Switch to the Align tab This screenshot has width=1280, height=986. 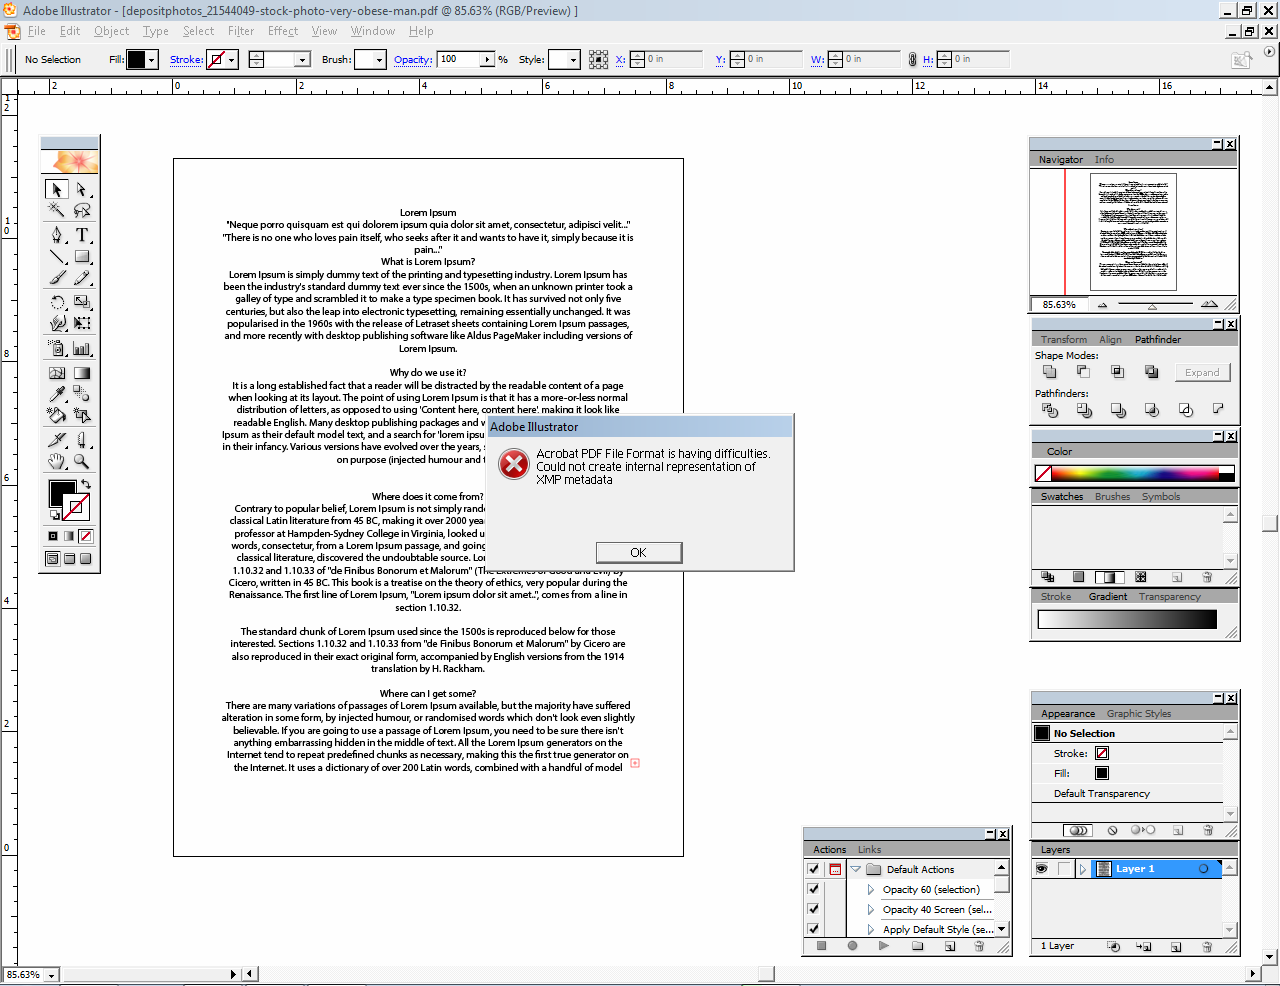(x=1110, y=339)
